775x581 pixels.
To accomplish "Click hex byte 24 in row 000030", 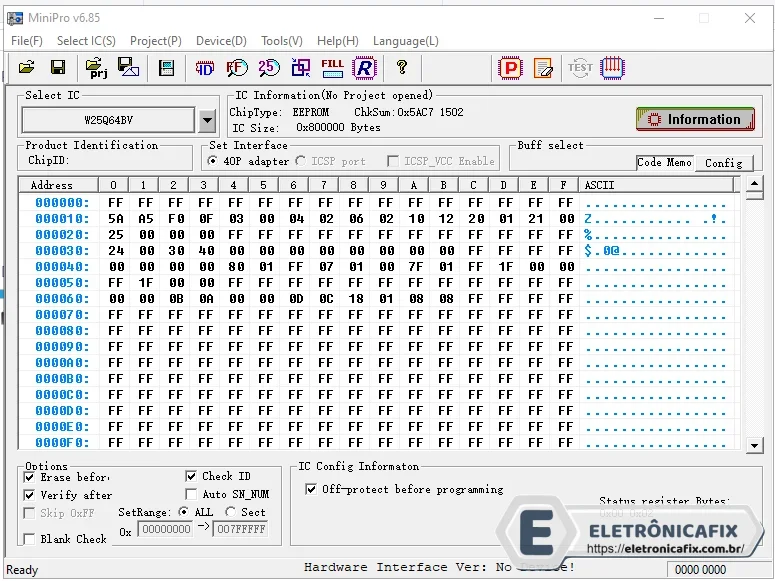I will point(116,251).
